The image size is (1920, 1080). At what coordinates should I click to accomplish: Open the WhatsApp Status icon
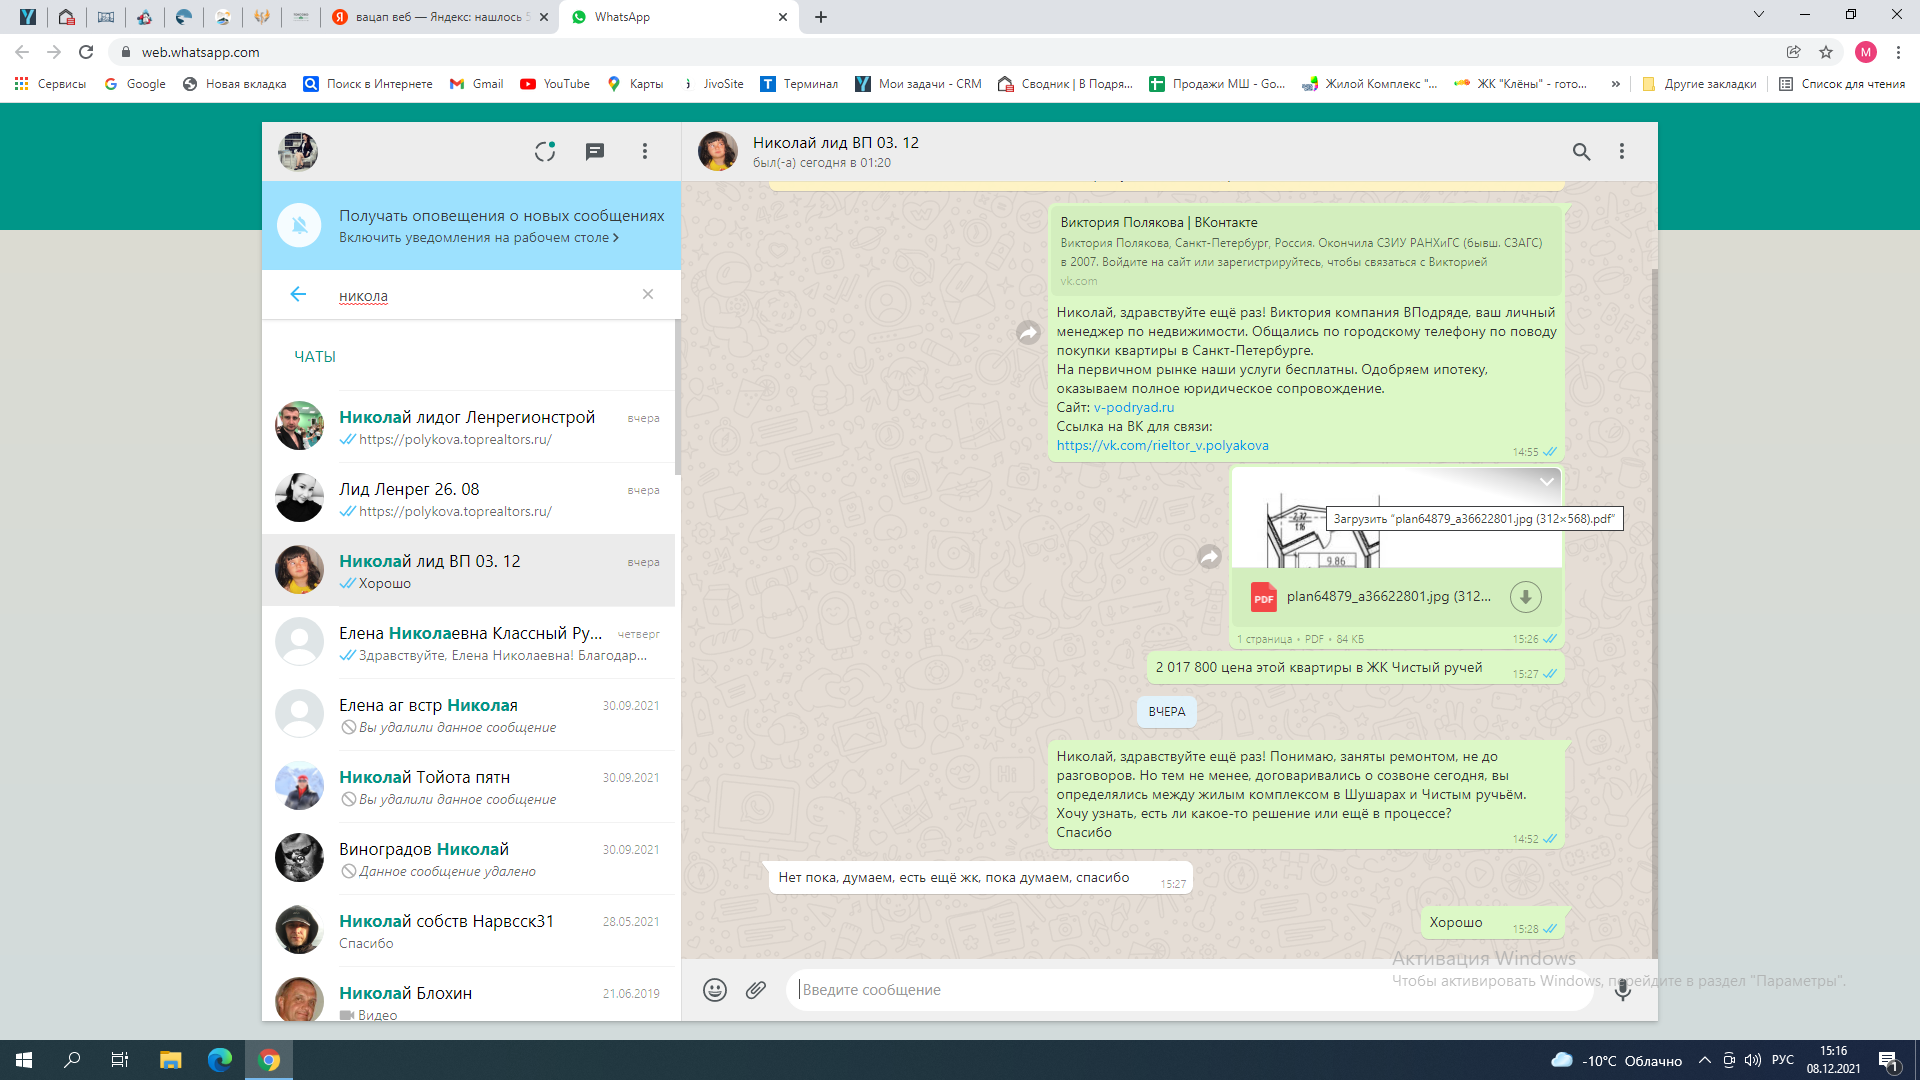click(545, 151)
